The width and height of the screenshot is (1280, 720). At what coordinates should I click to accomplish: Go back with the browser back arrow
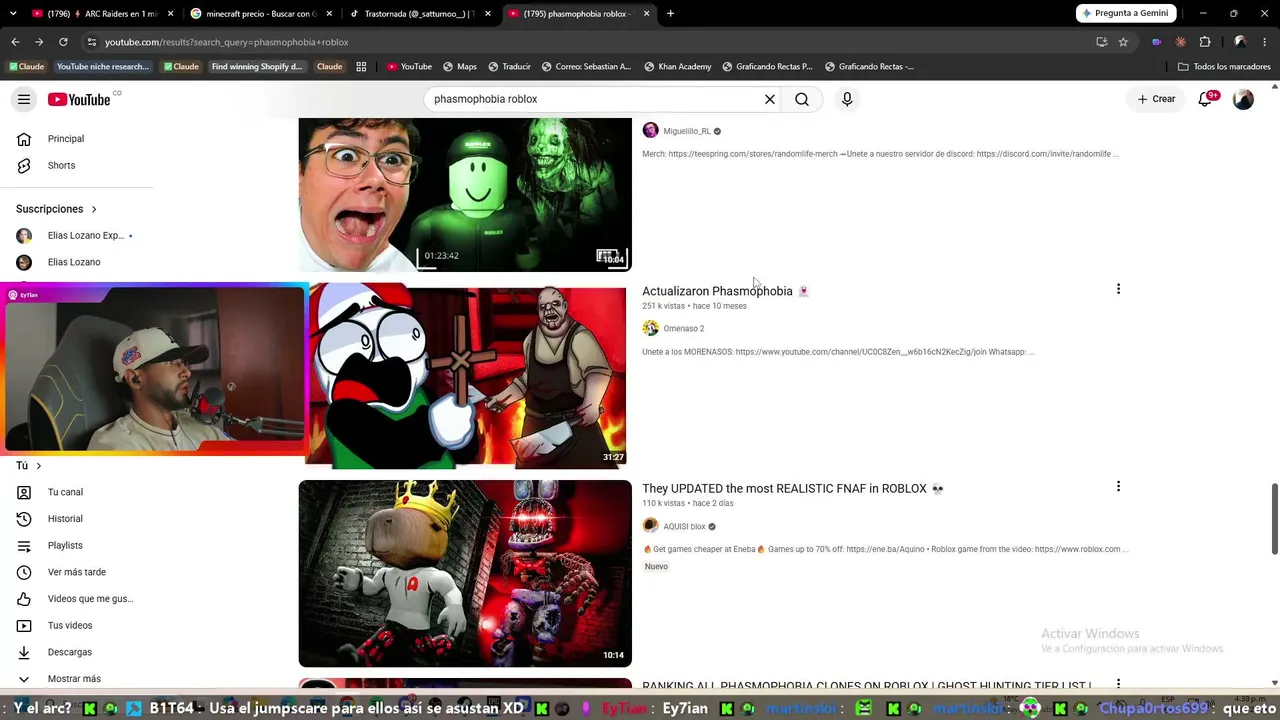pos(15,42)
